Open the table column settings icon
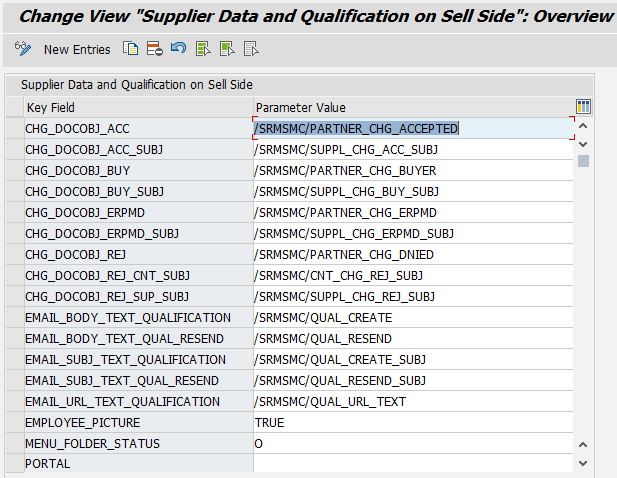This screenshot has height=478, width=617. 584,107
